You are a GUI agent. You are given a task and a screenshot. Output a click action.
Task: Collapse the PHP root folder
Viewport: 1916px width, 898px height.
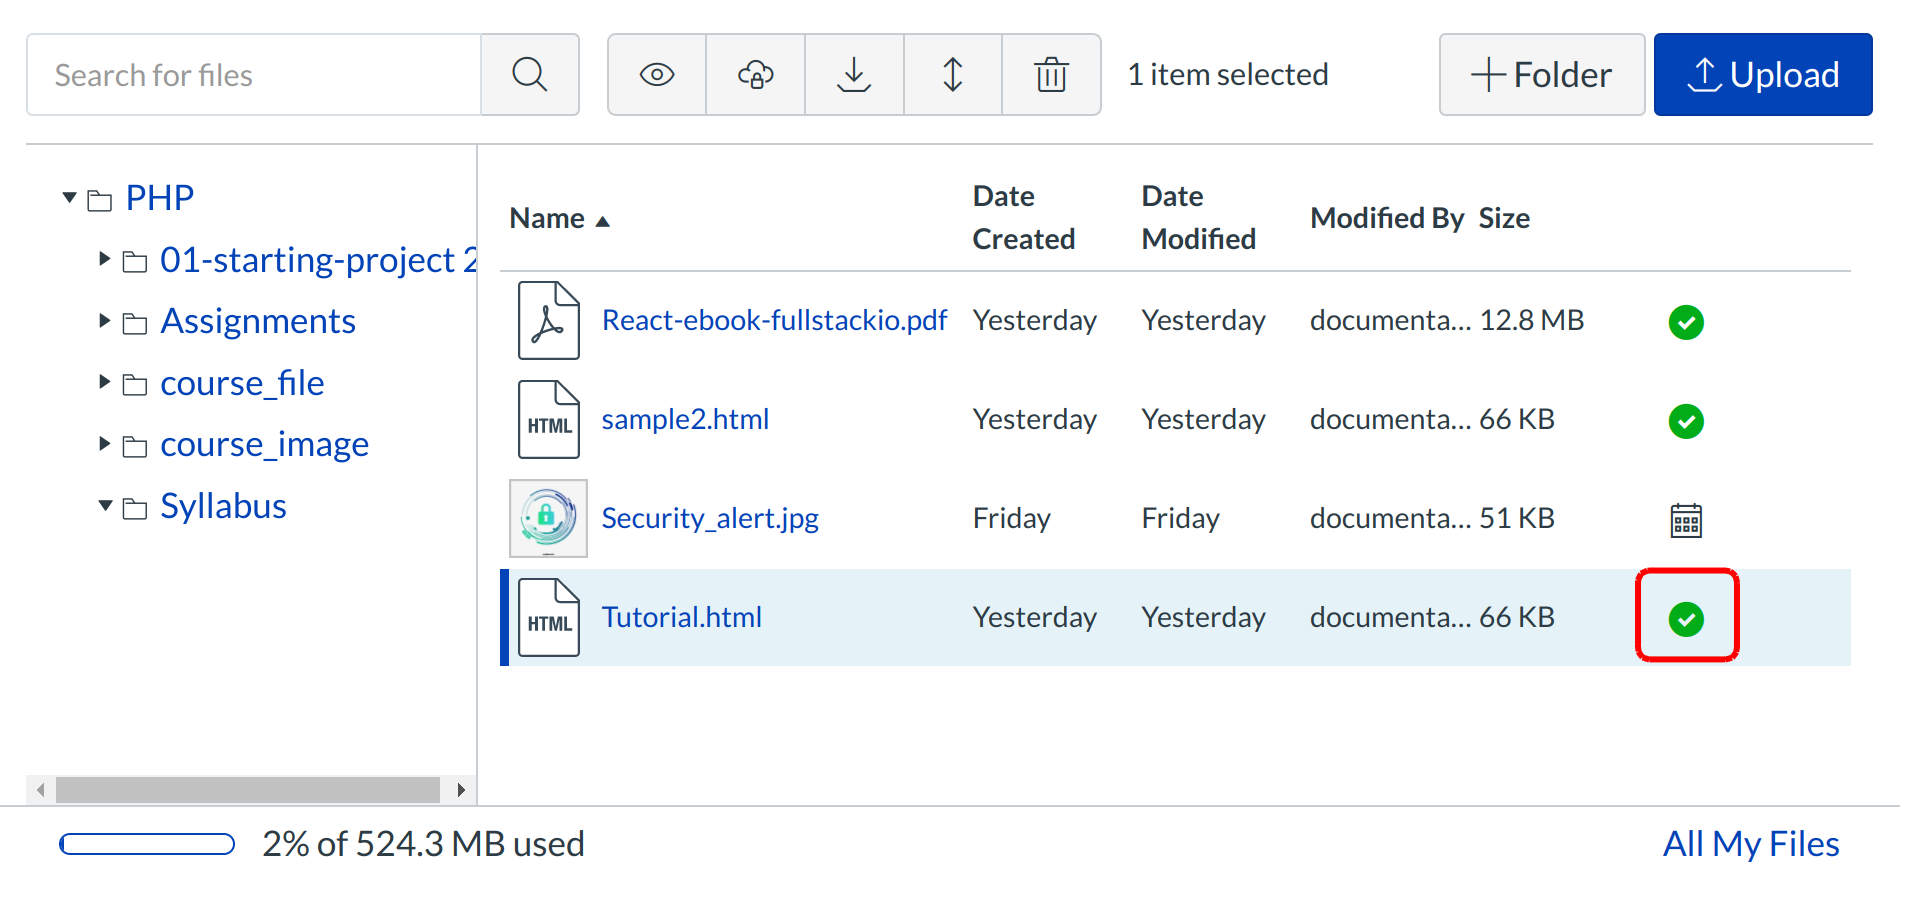tap(69, 198)
